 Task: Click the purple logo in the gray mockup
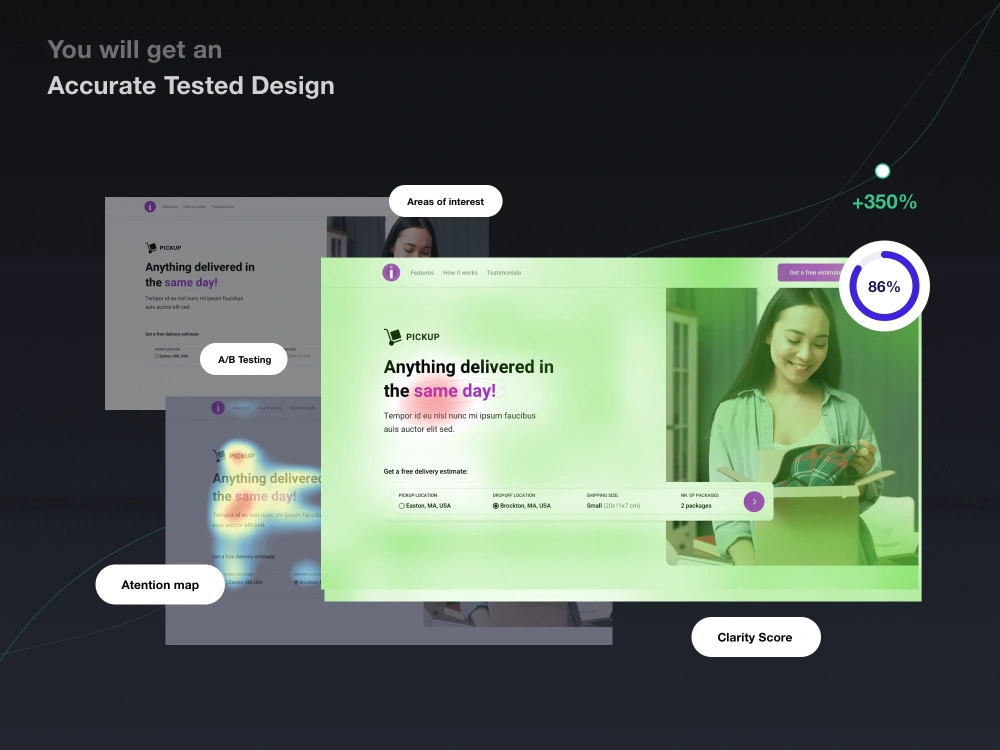(x=150, y=207)
